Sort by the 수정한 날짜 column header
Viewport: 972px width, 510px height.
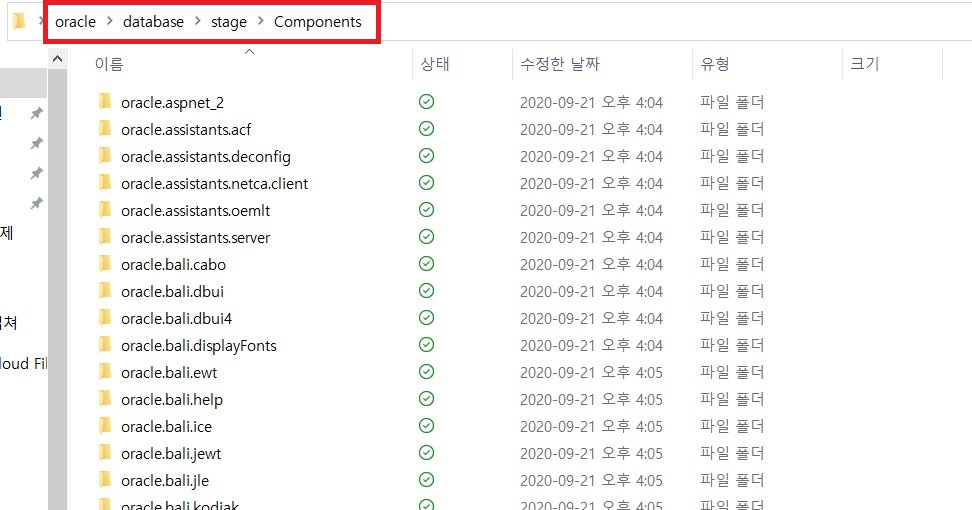[x=560, y=64]
